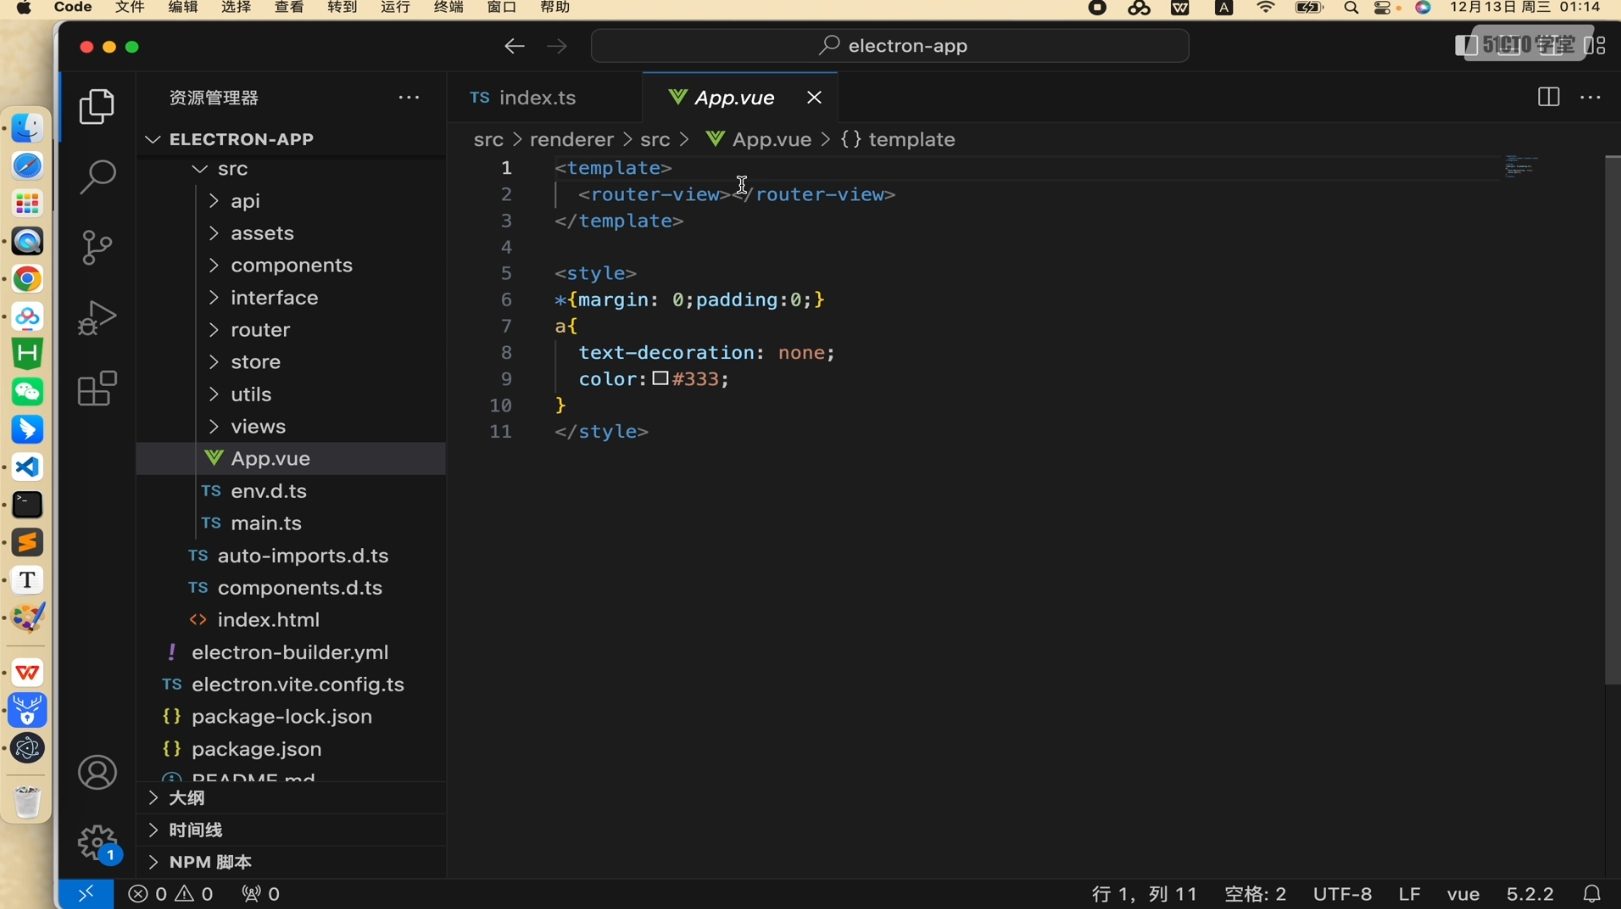
Task: Open the Extensions view
Action: tap(97, 389)
